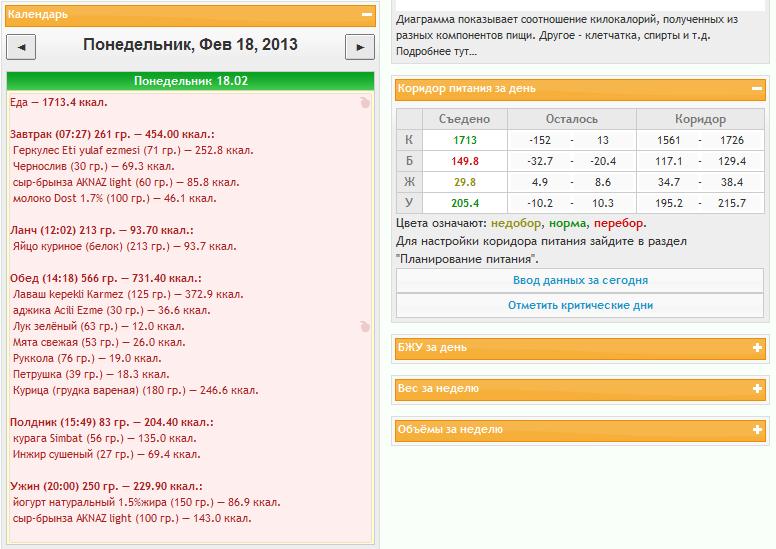Go to the next day in calendar
This screenshot has height=549, width=776.
[360, 48]
